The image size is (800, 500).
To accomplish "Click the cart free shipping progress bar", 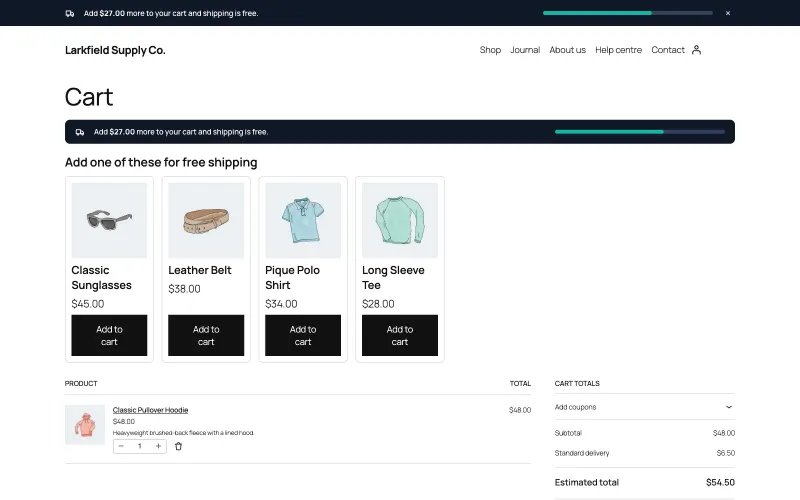I will (x=640, y=132).
